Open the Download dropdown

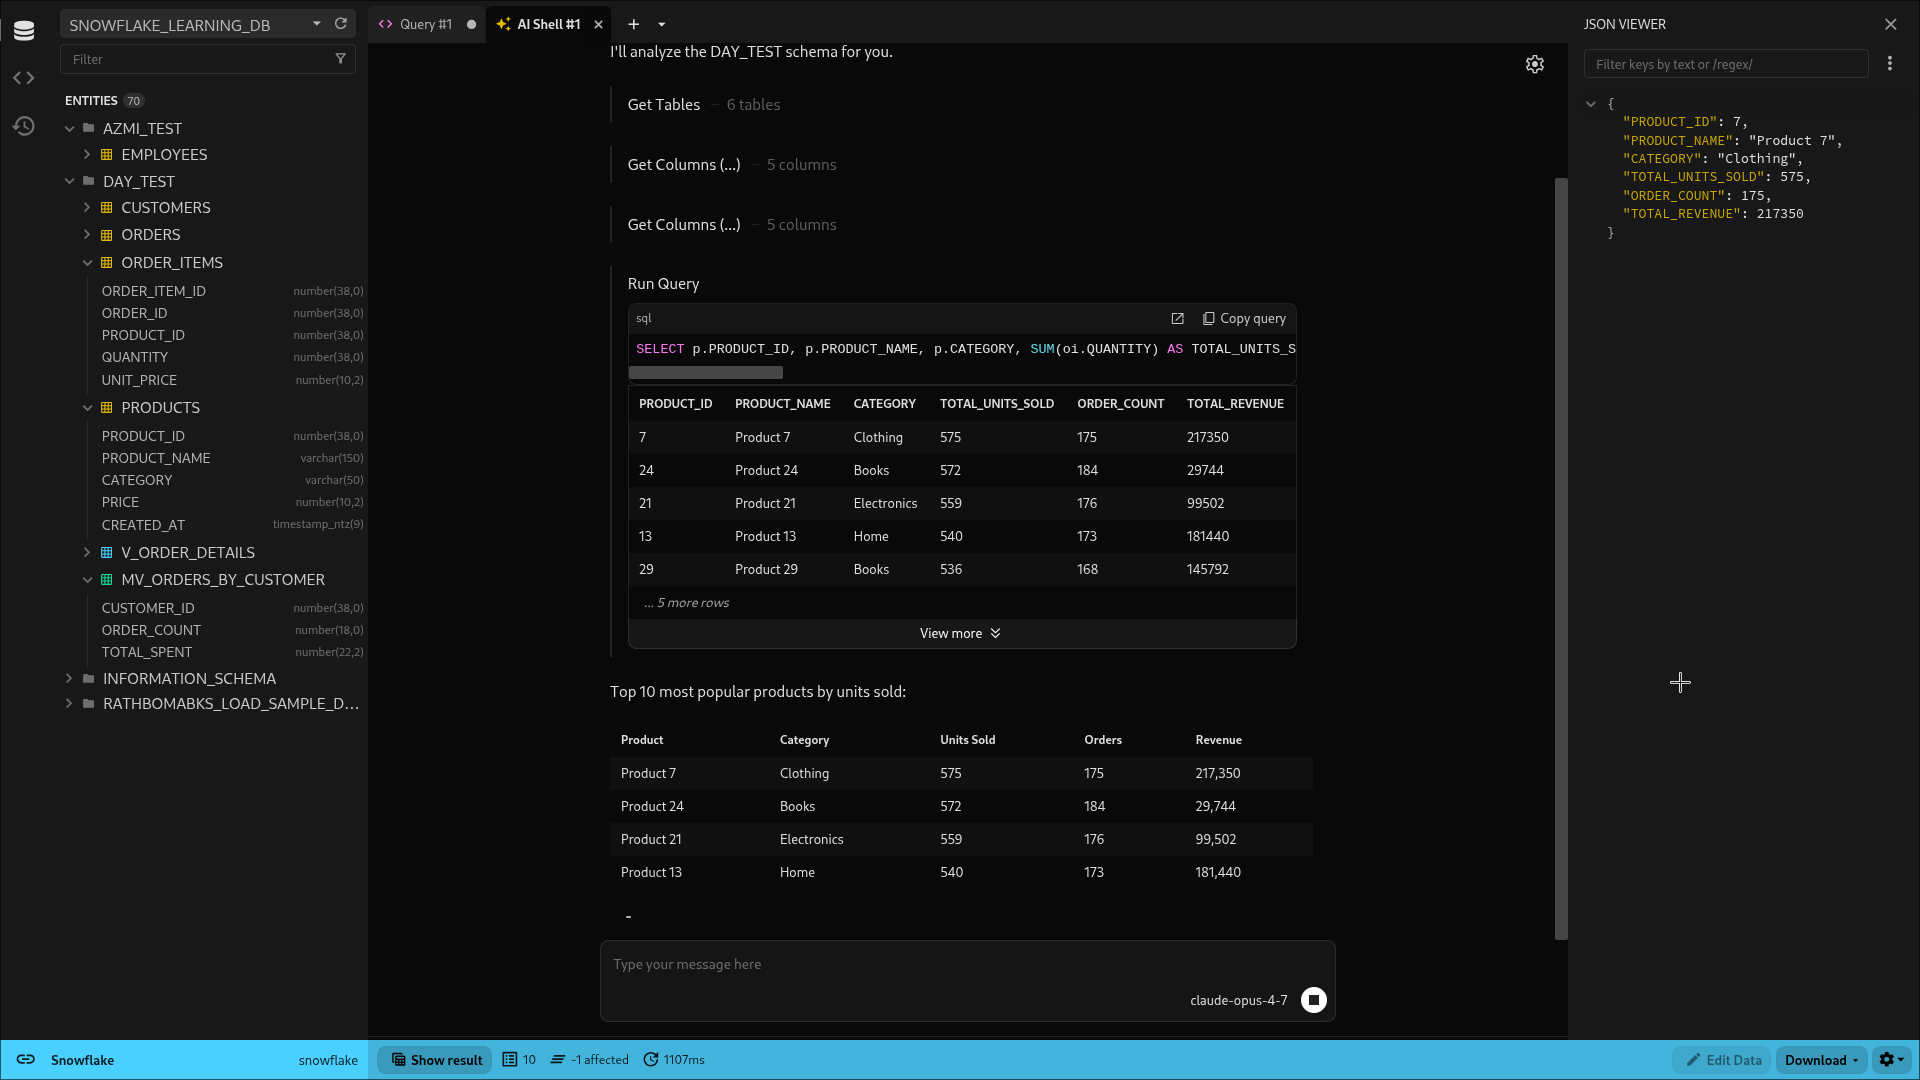point(1821,1060)
